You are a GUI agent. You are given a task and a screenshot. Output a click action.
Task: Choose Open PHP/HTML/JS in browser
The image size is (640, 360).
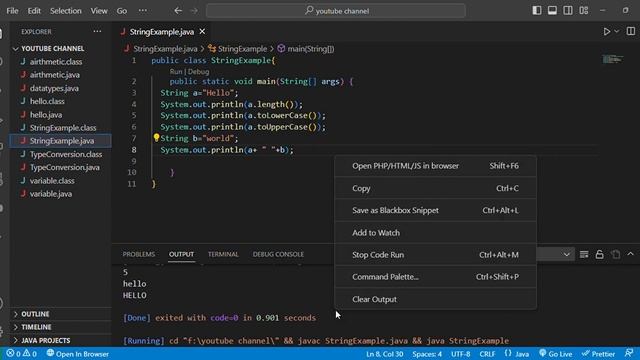click(x=436, y=166)
